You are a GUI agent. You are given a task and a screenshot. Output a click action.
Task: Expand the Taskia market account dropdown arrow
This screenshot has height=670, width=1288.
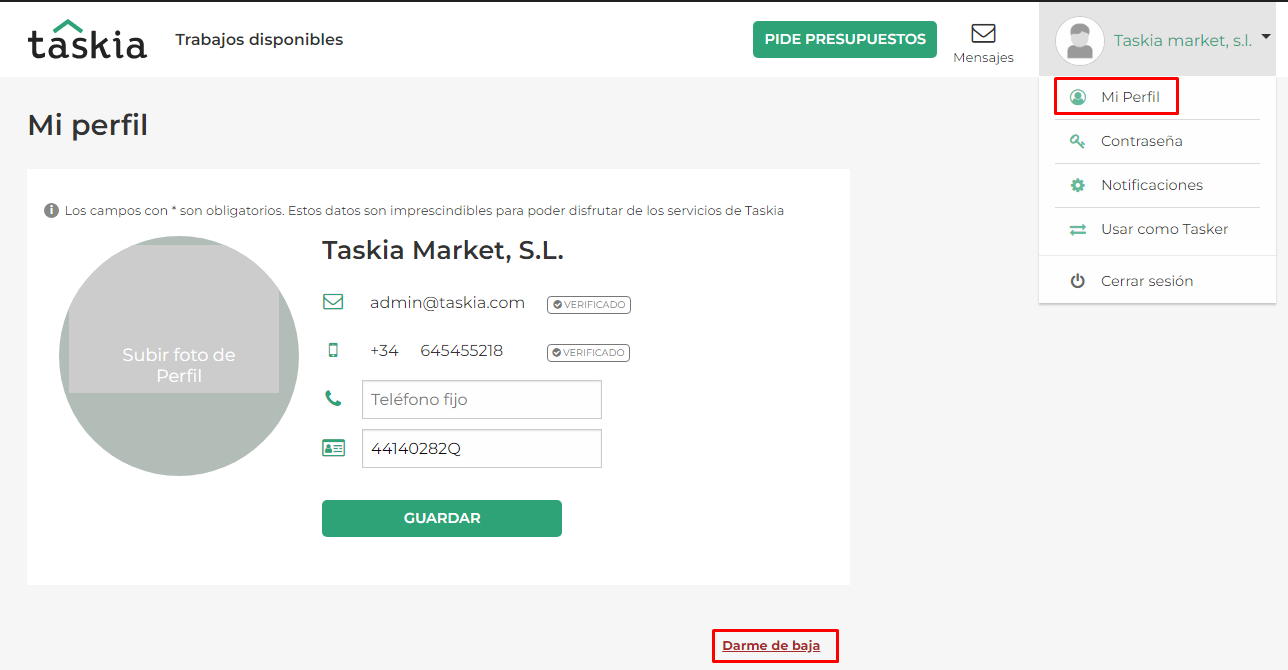[1266, 37]
